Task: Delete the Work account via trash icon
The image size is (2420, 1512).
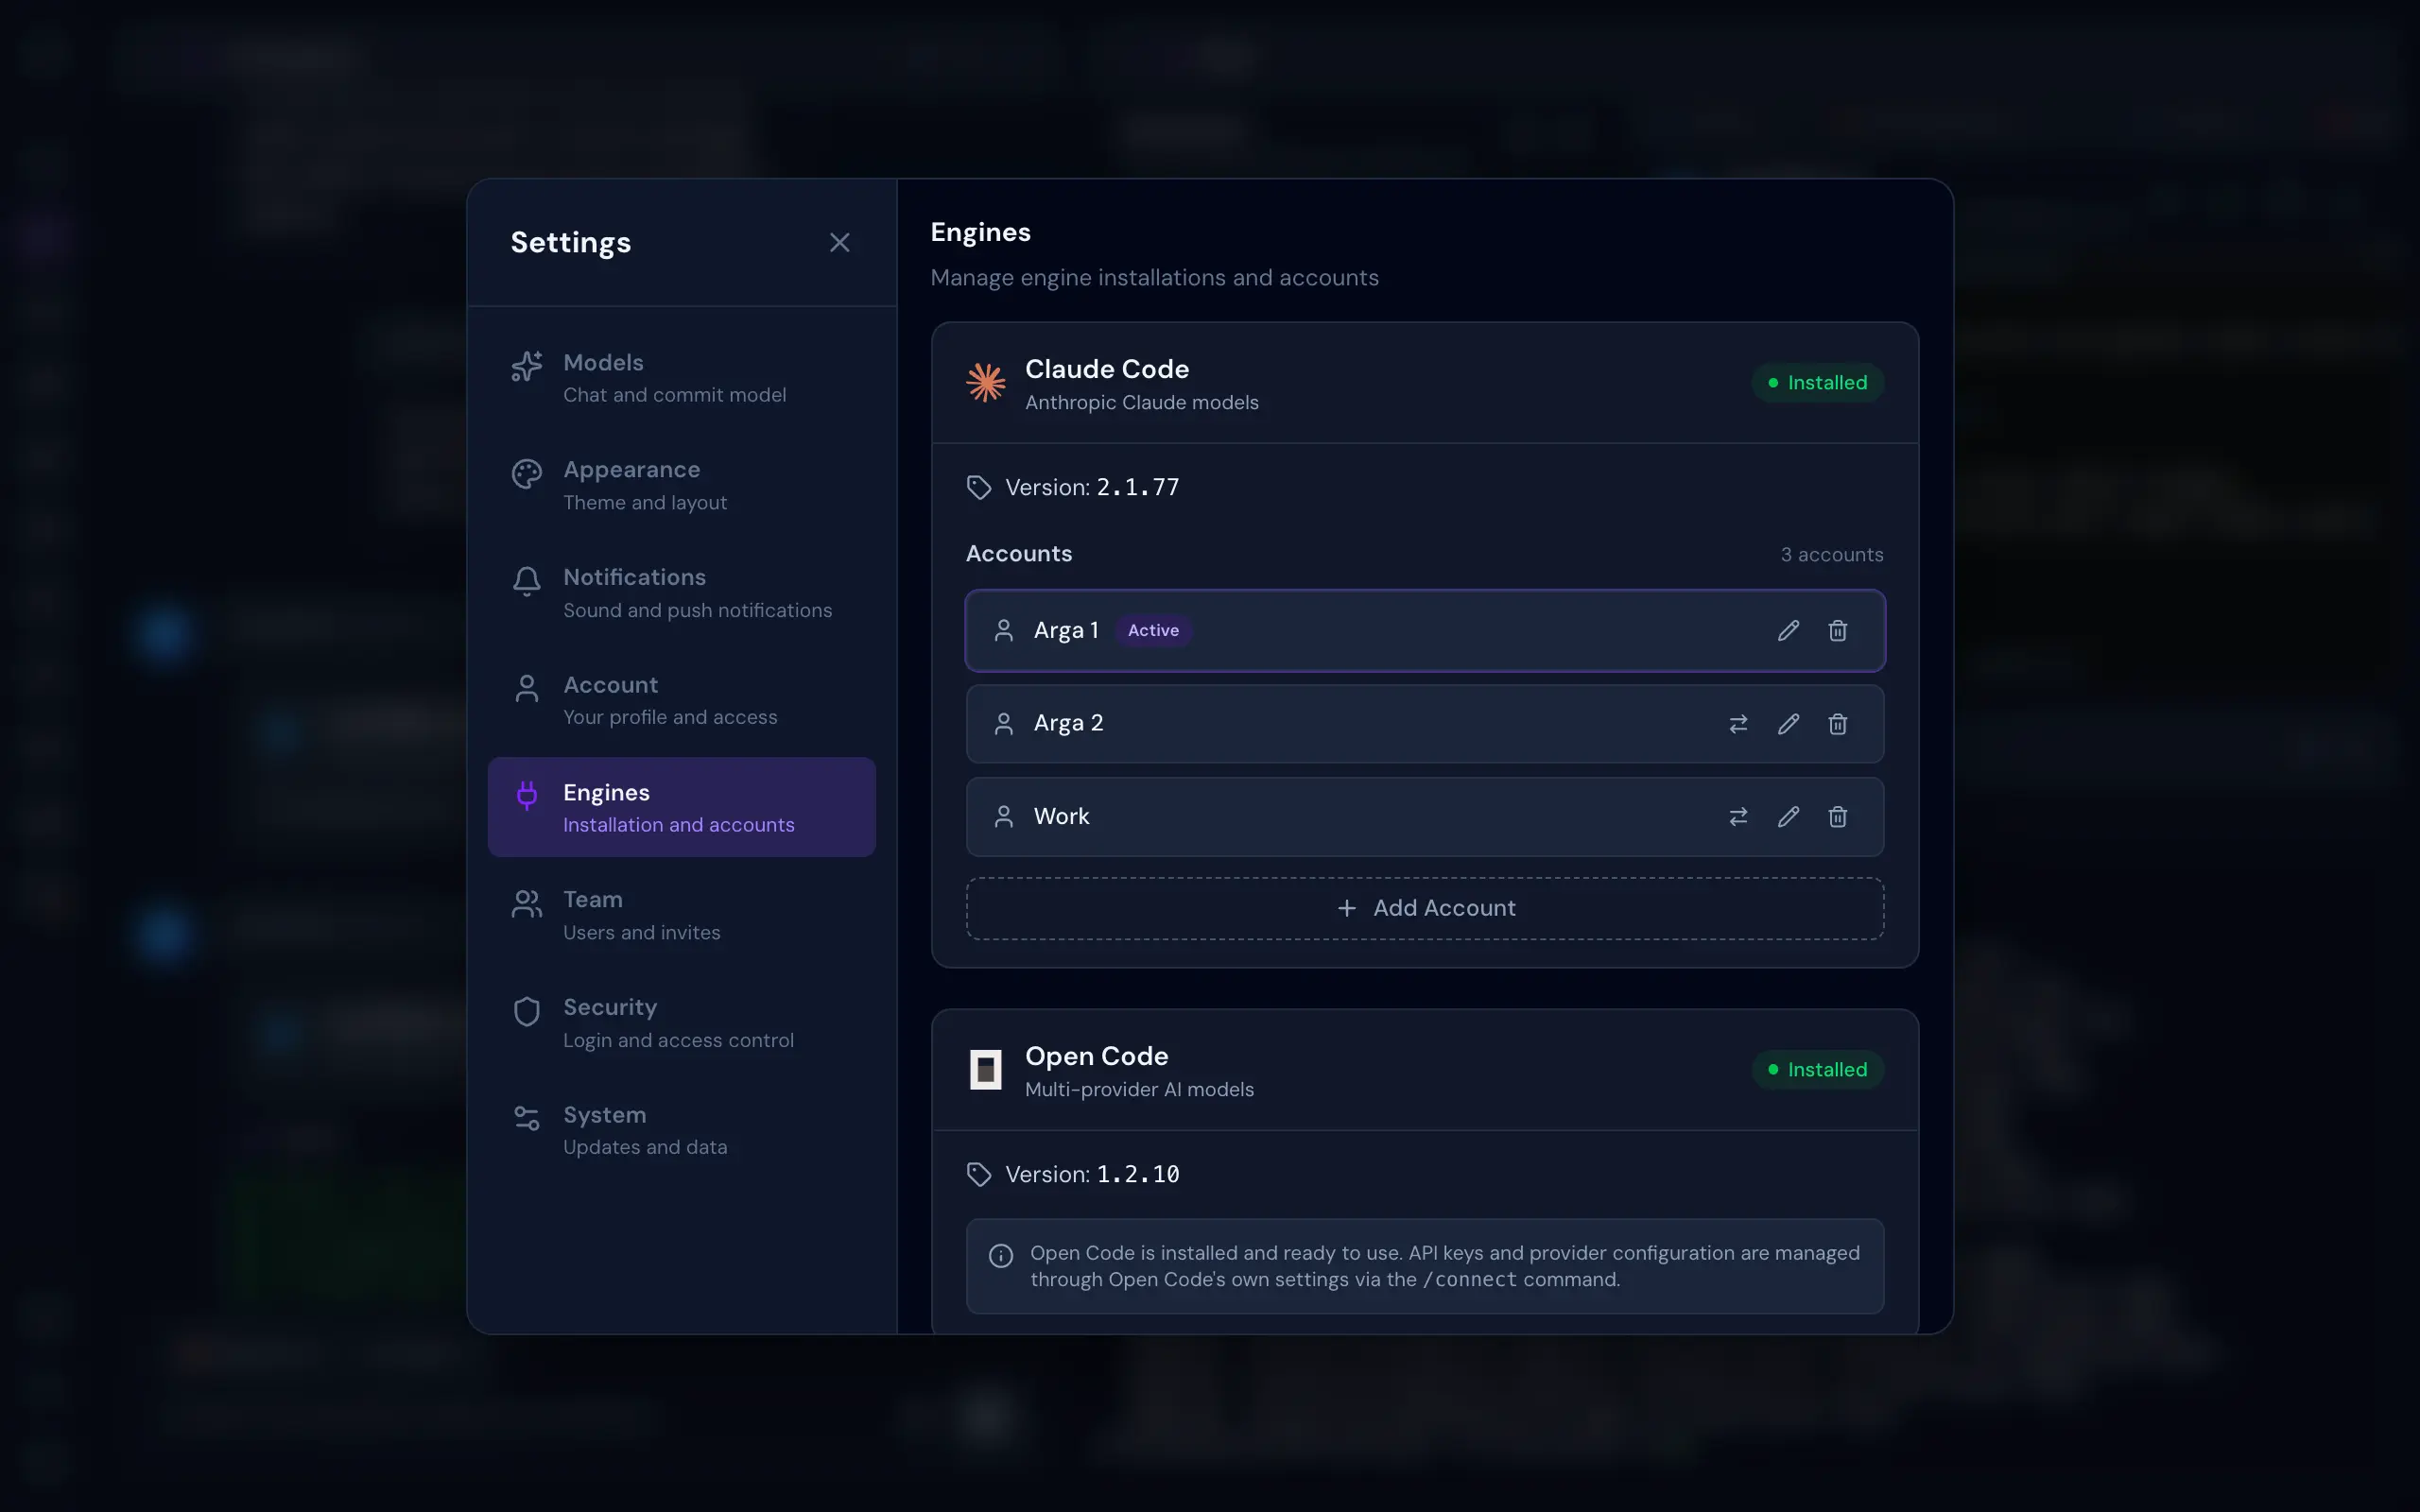Action: [1838, 816]
